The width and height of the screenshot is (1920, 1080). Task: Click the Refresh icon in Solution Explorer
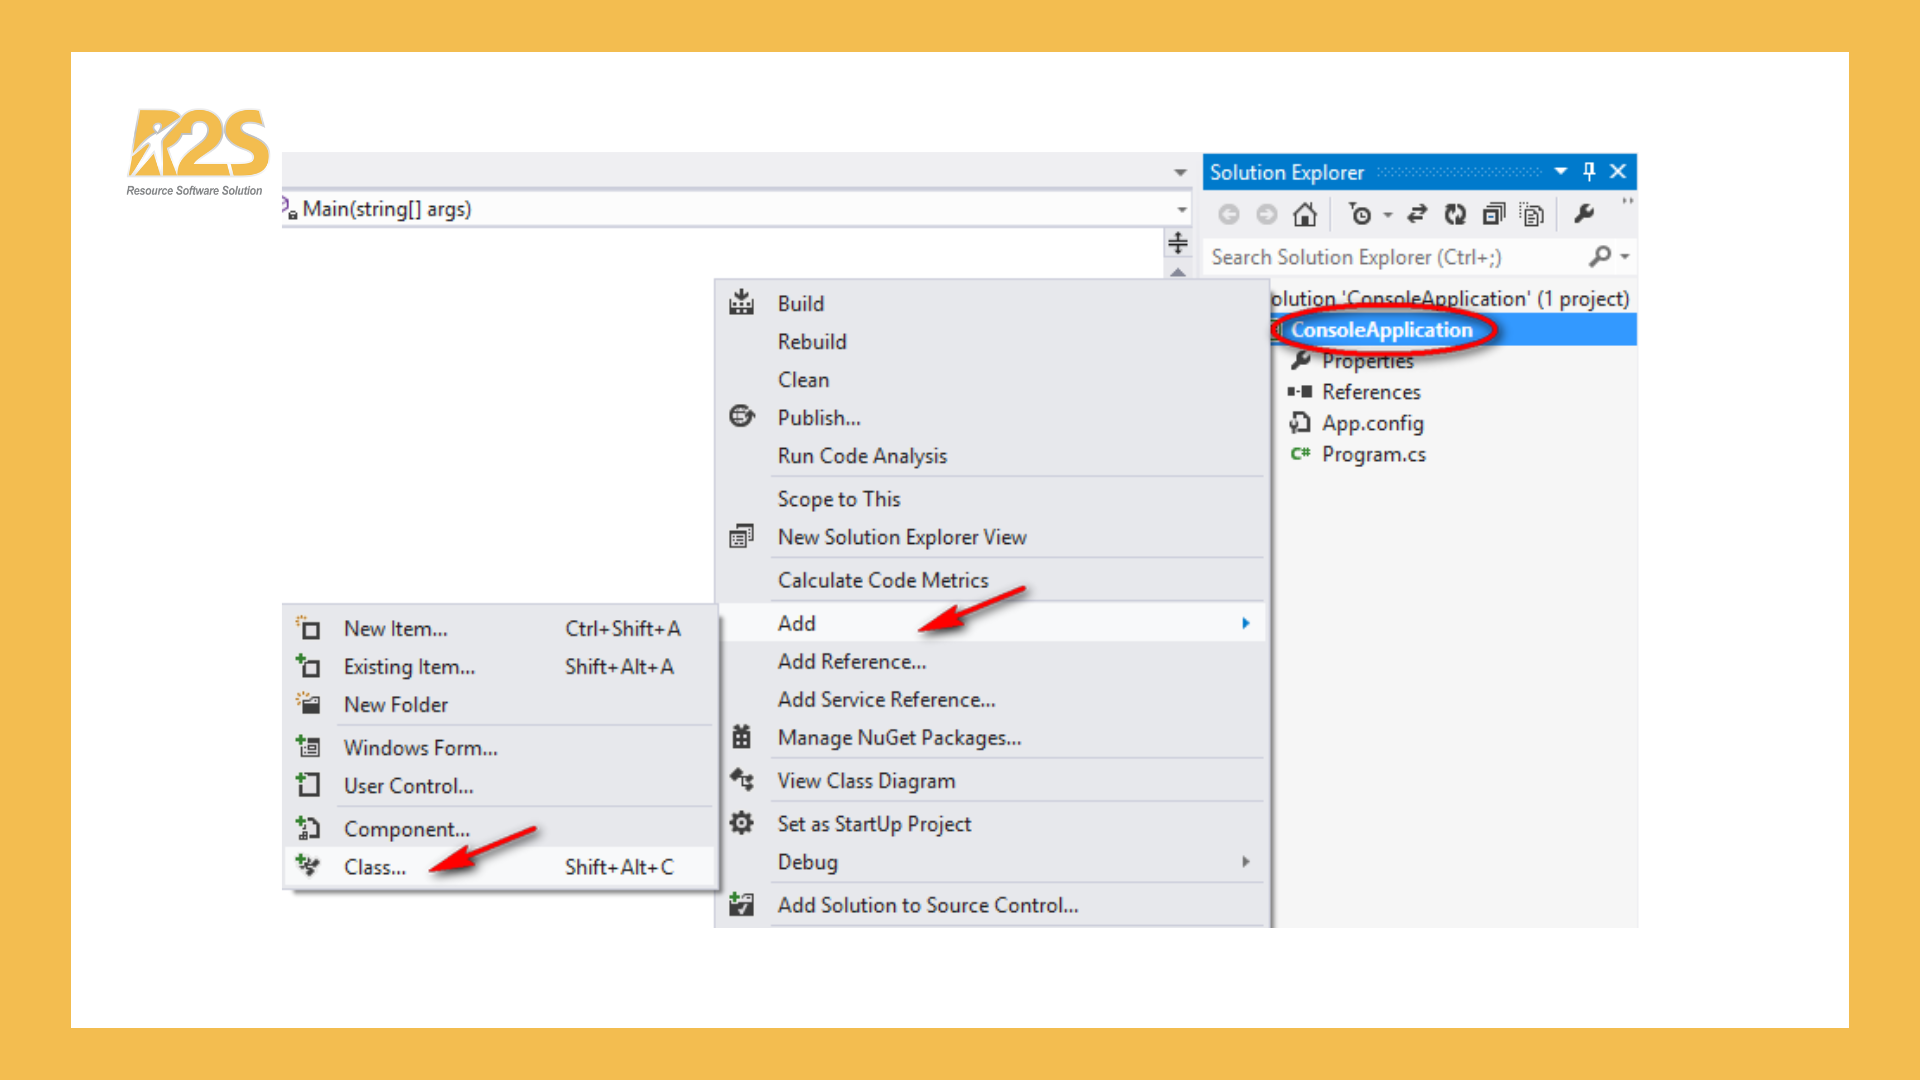pyautogui.click(x=1455, y=214)
